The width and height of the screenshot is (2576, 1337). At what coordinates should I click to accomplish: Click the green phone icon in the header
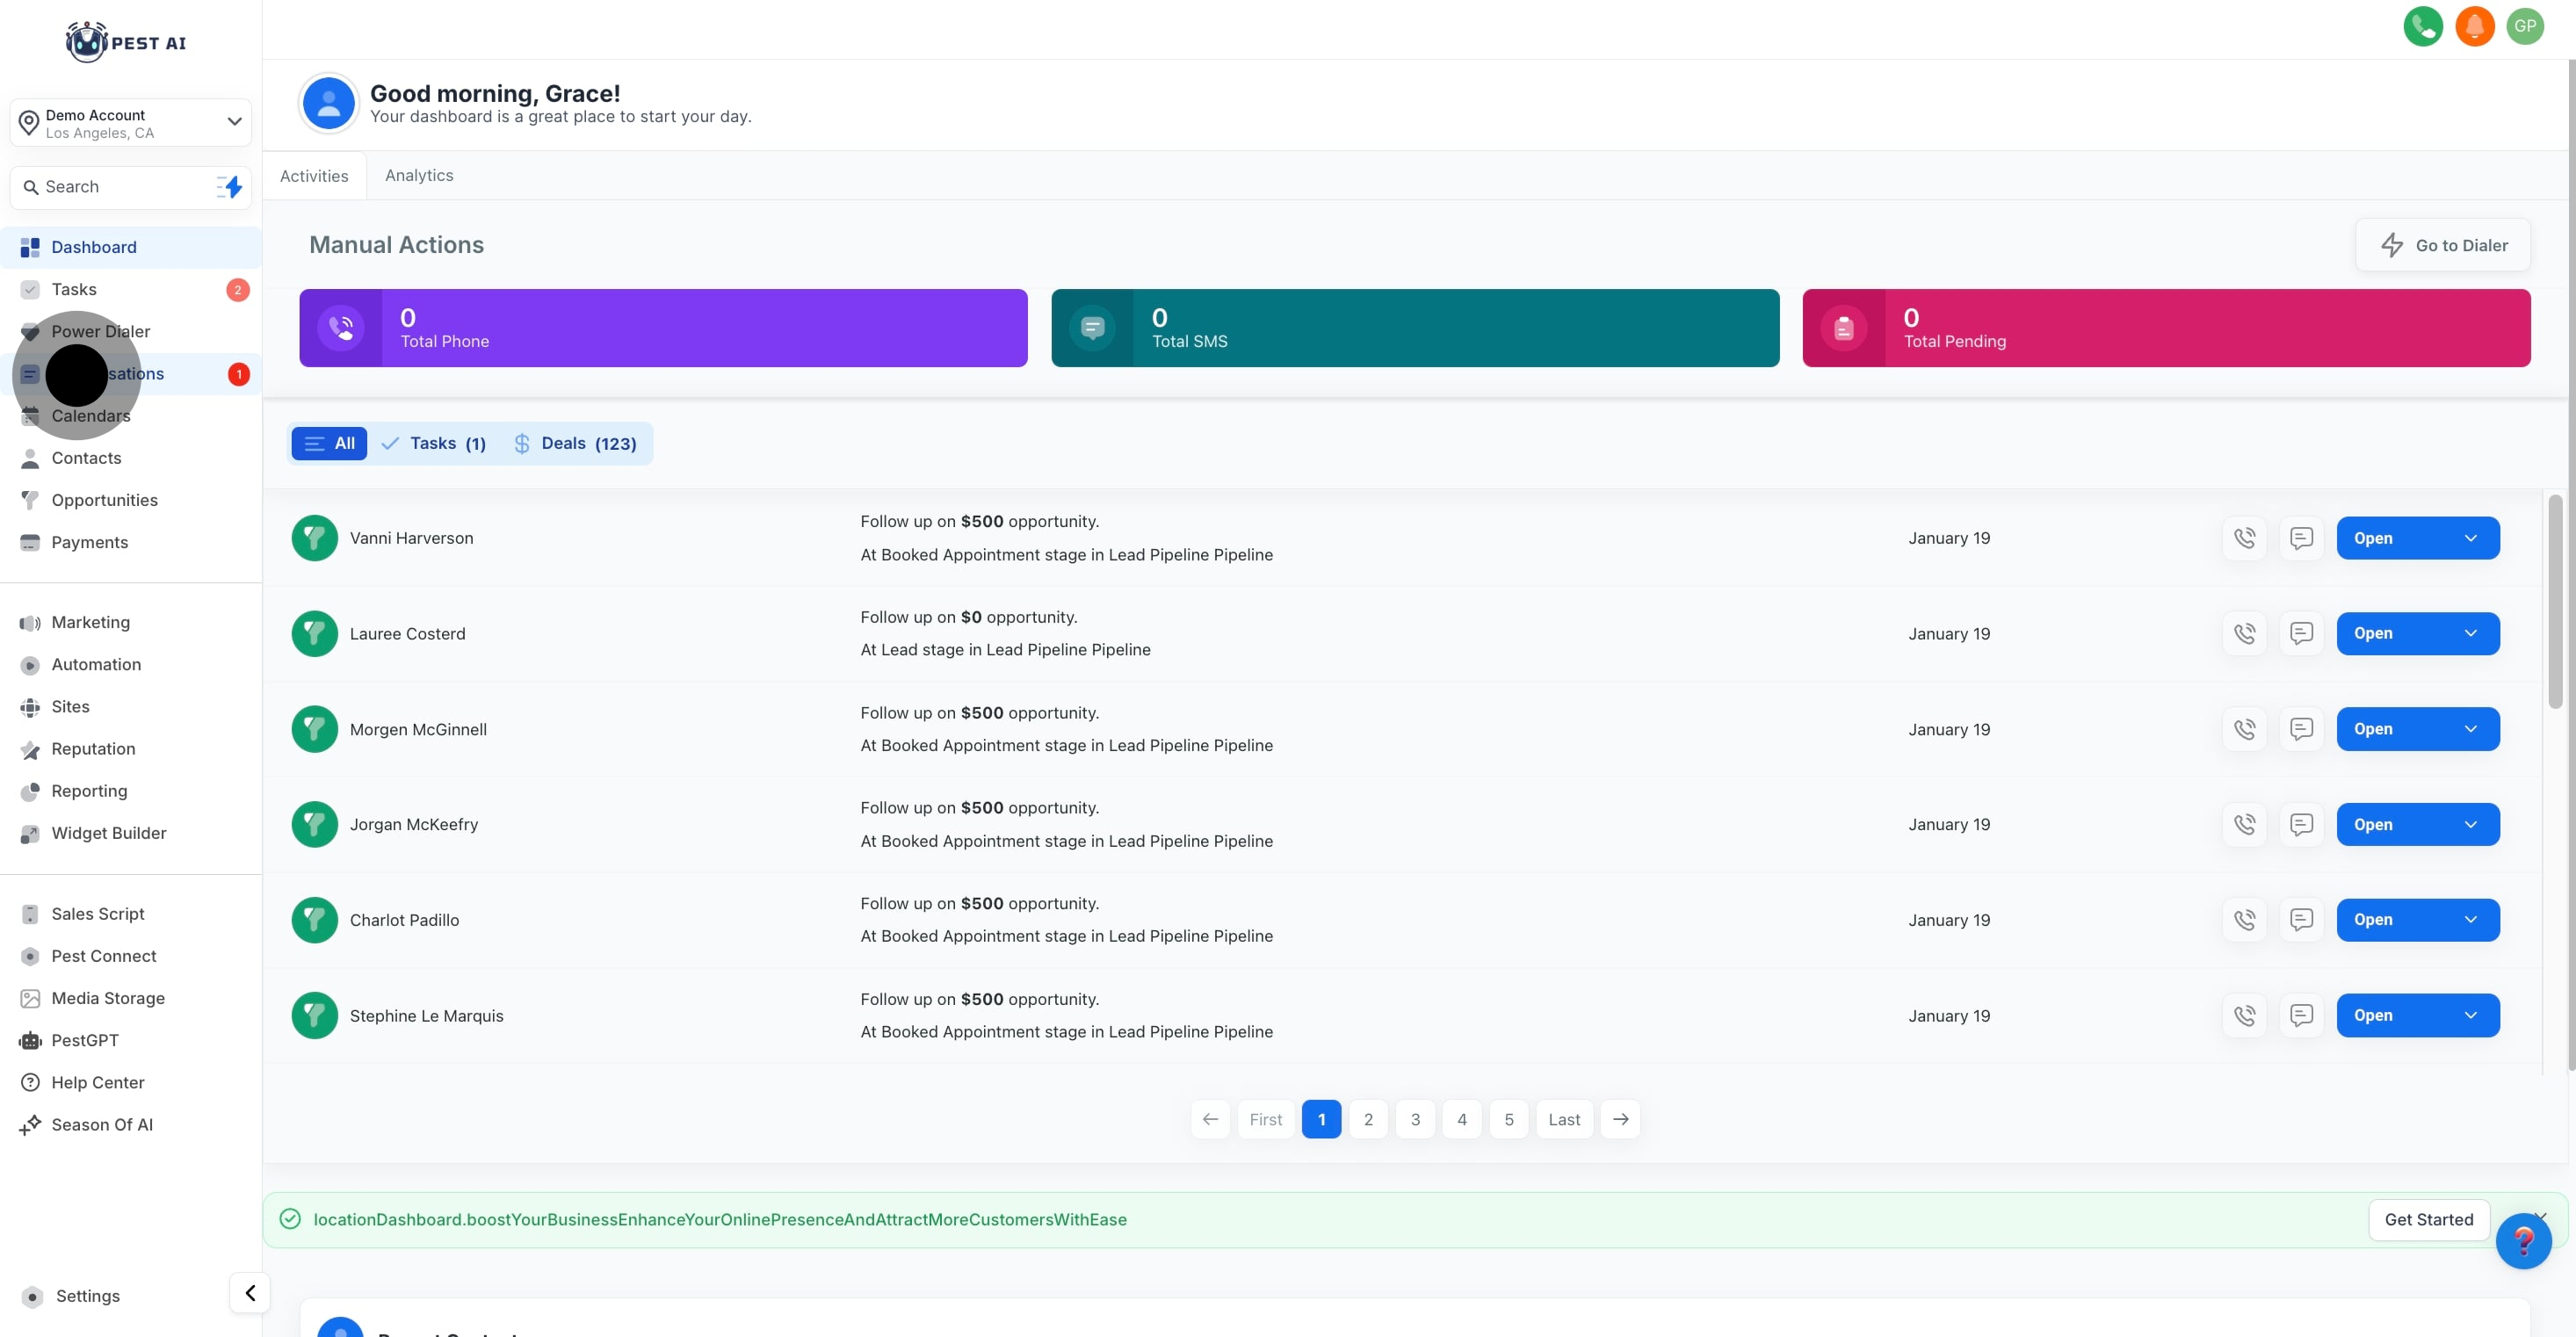(2422, 26)
